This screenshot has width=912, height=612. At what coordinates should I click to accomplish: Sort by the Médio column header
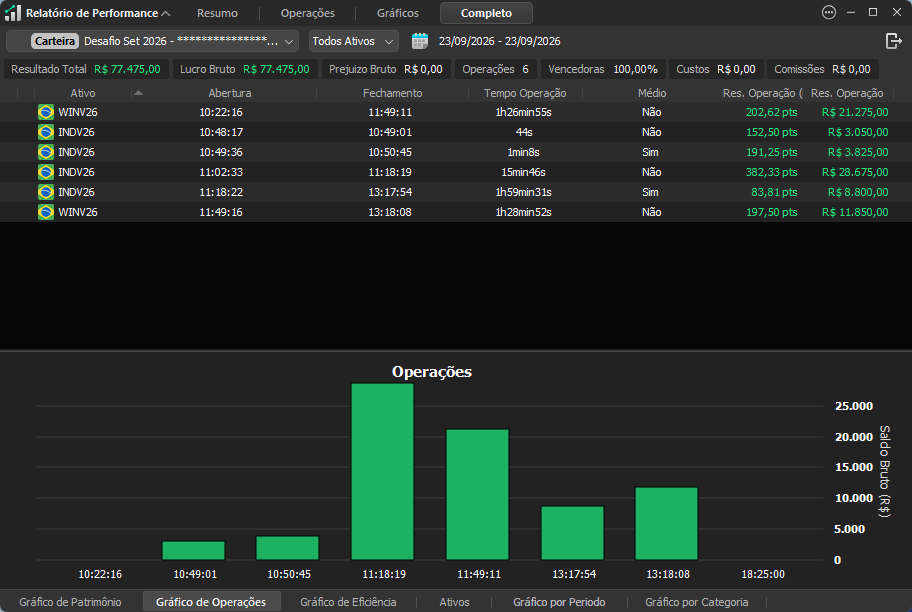pos(652,93)
